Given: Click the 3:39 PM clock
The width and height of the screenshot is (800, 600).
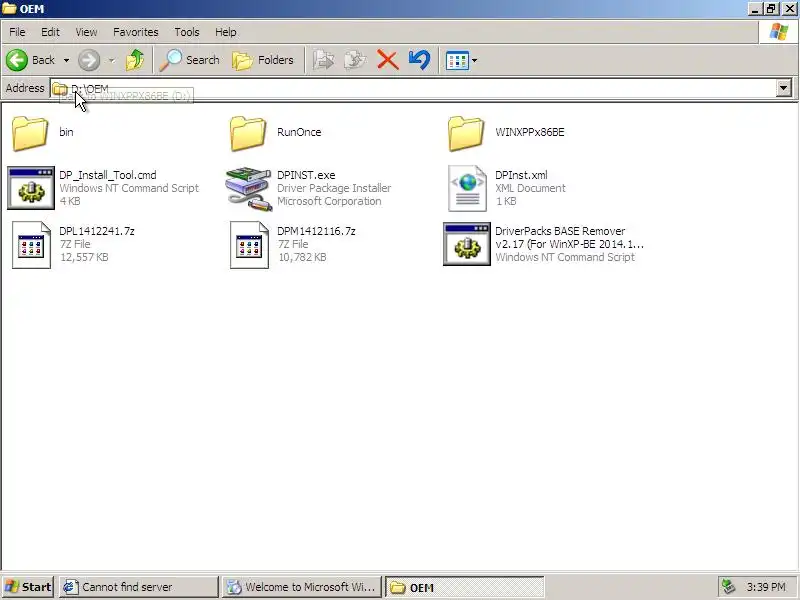Looking at the screenshot, I should 766,587.
